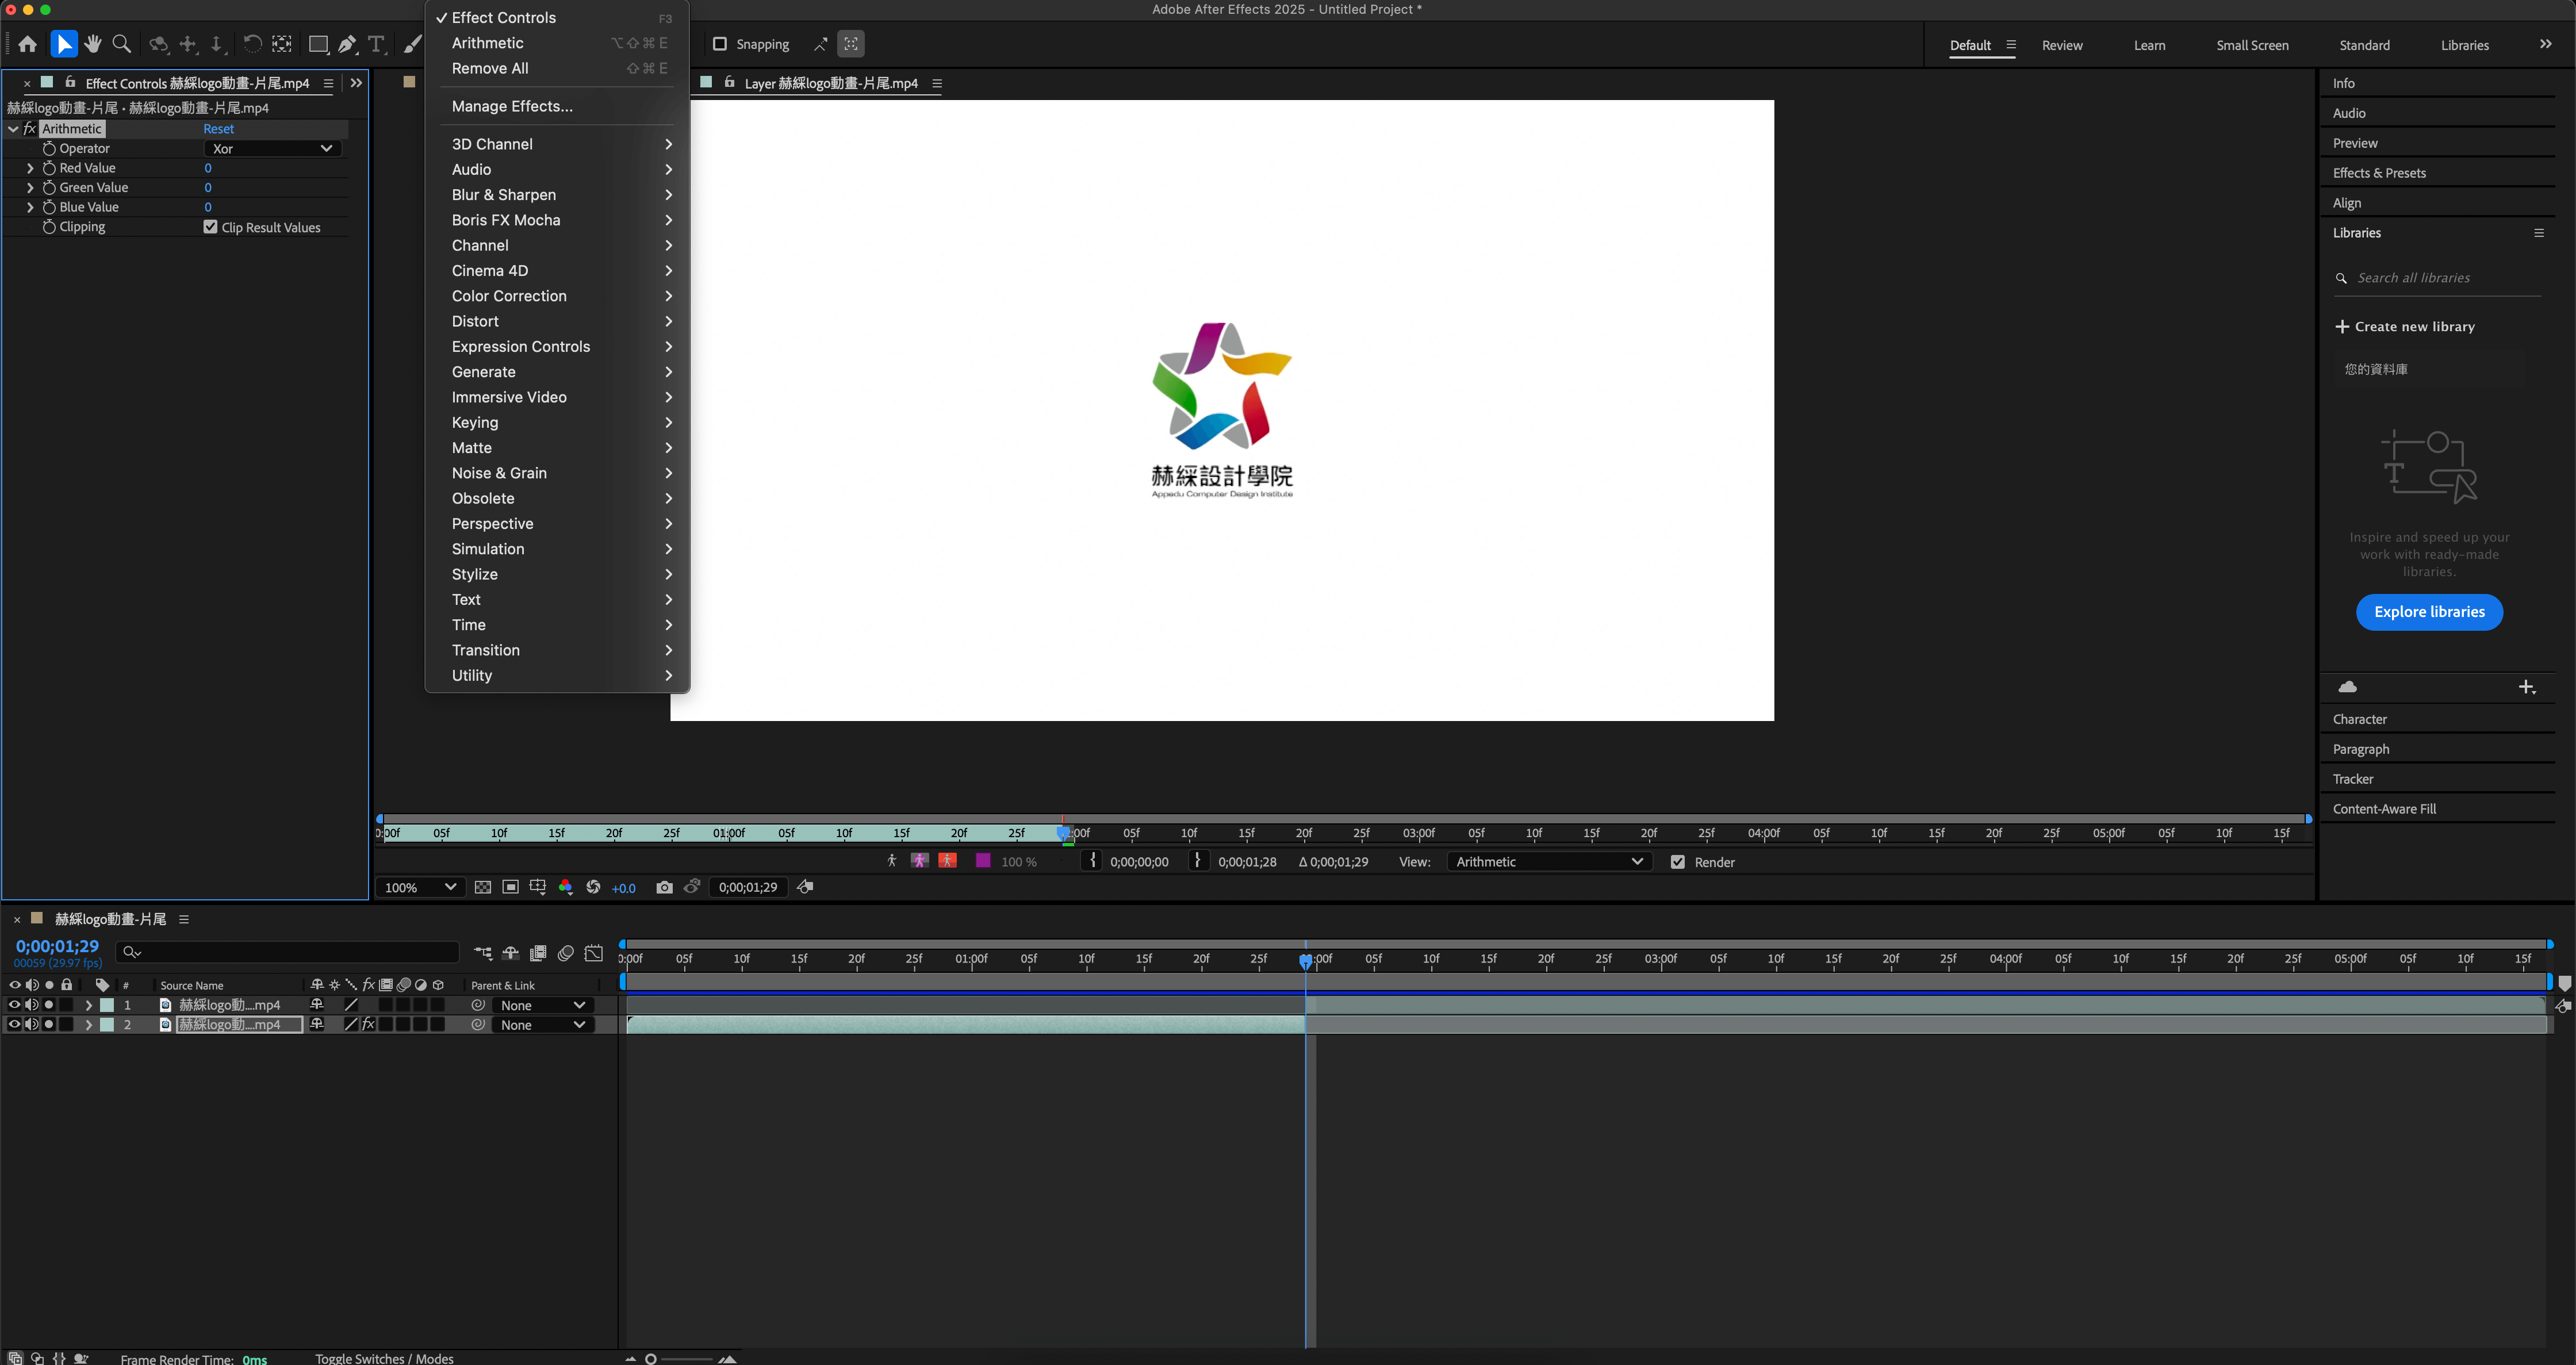This screenshot has height=1365, width=2576.
Task: Open the Graph Editor icon in timeline
Action: [x=594, y=953]
